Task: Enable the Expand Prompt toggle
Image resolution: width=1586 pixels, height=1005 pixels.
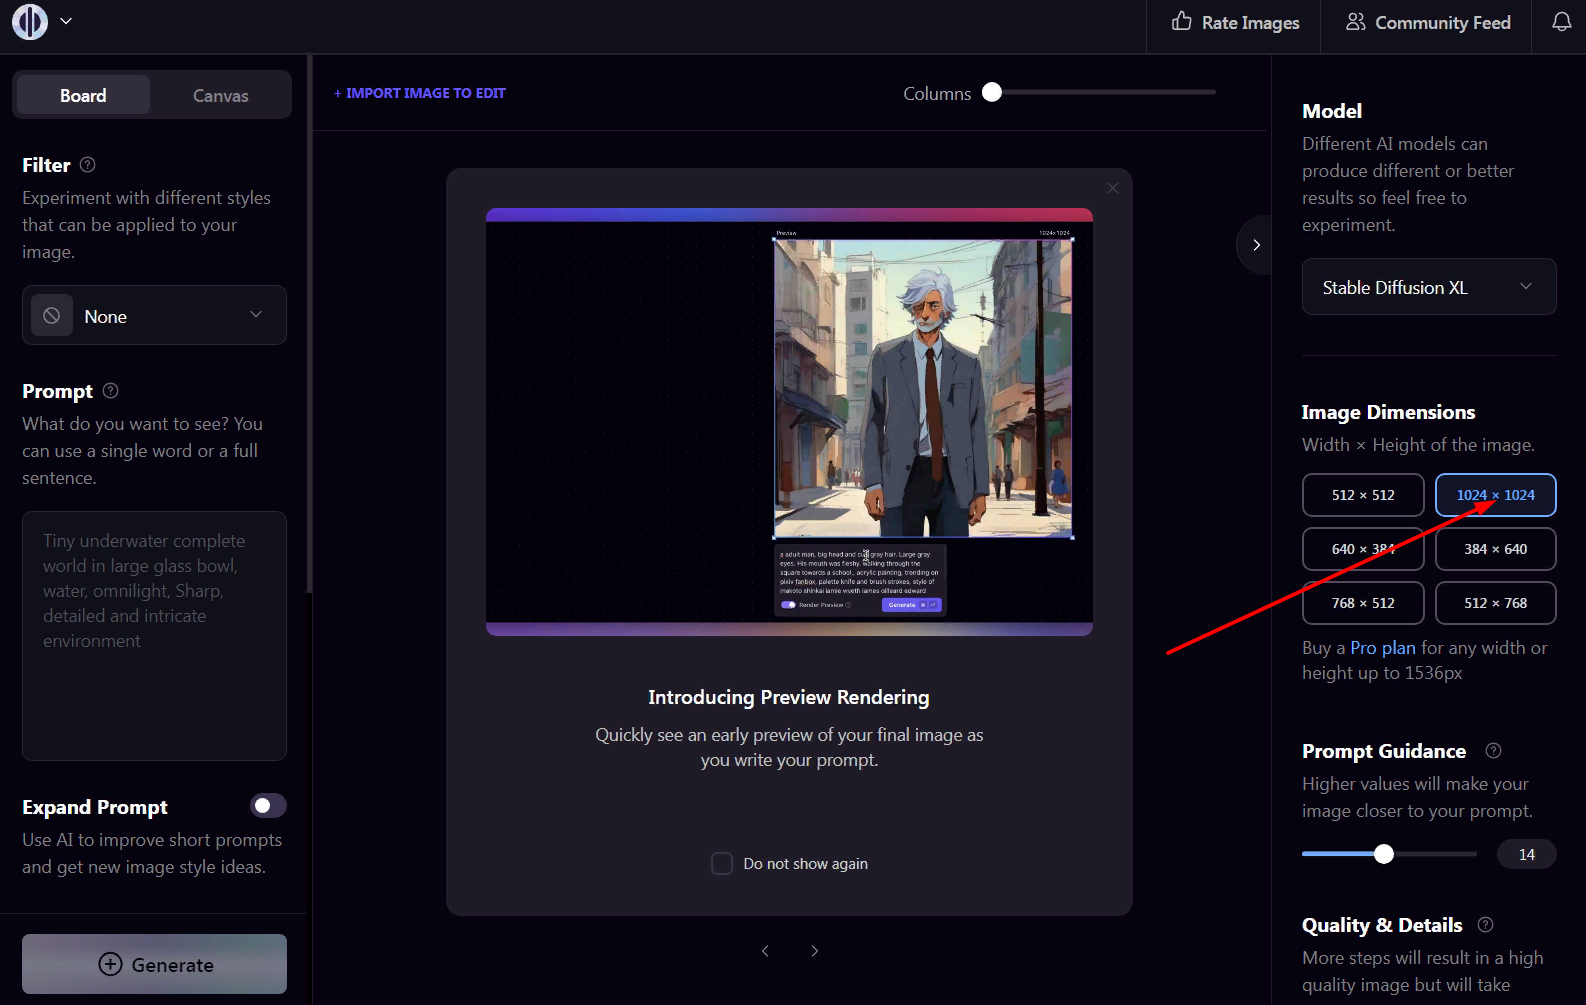Action: [268, 806]
